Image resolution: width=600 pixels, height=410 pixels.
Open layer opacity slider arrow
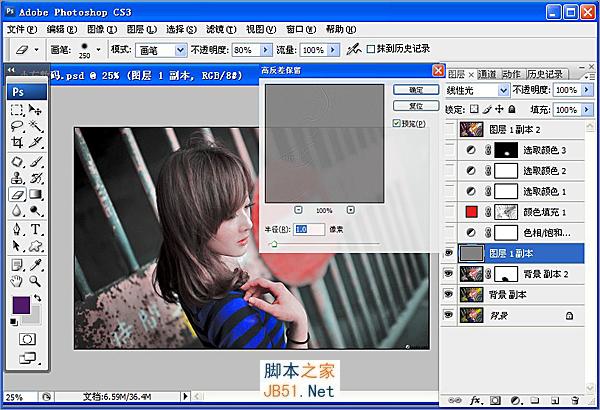[586, 90]
